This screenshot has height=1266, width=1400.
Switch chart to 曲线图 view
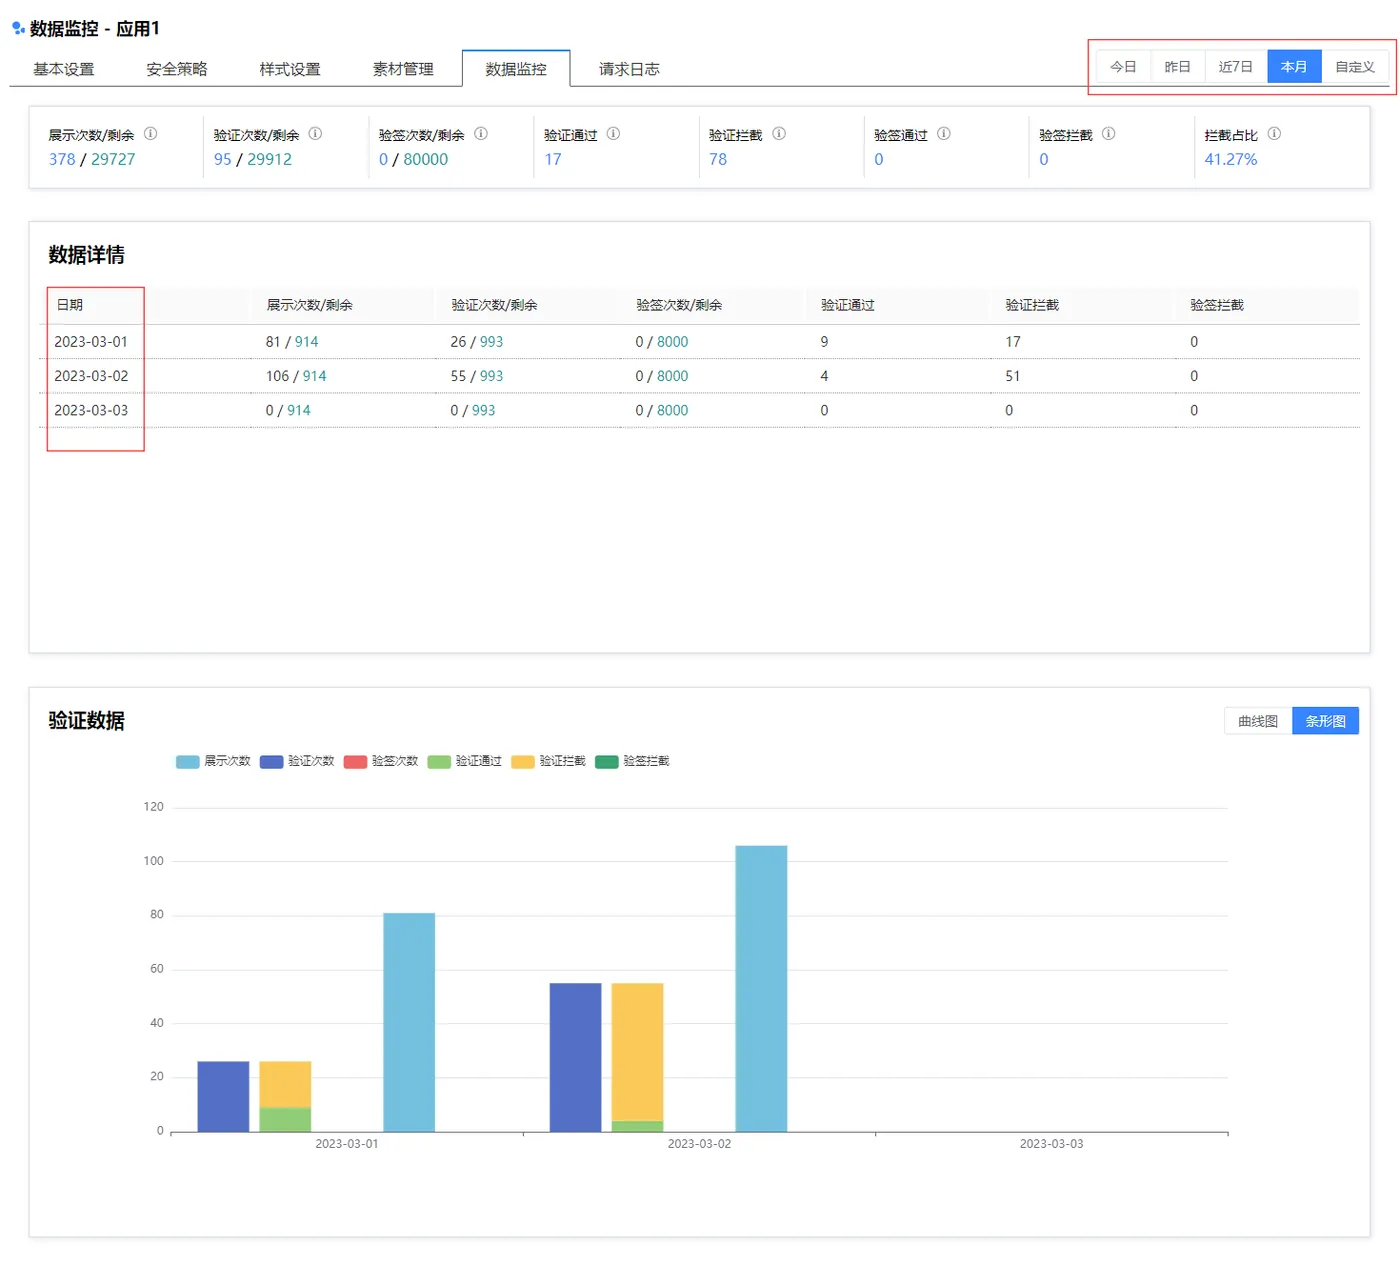click(1258, 721)
